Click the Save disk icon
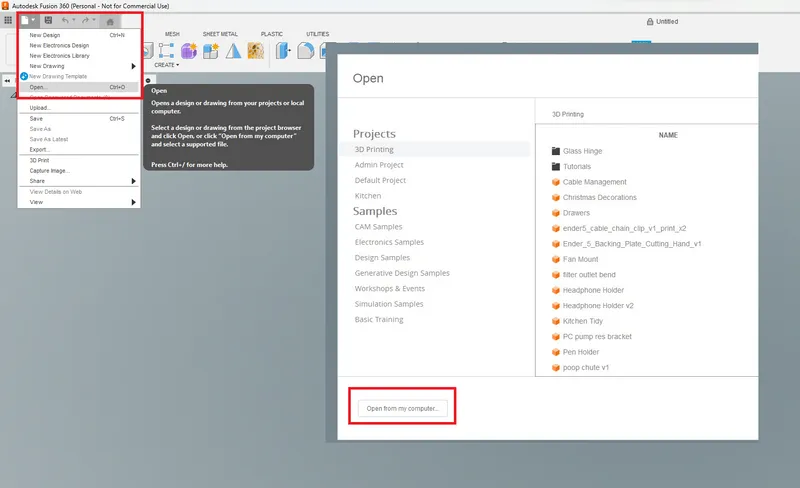 [x=48, y=20]
